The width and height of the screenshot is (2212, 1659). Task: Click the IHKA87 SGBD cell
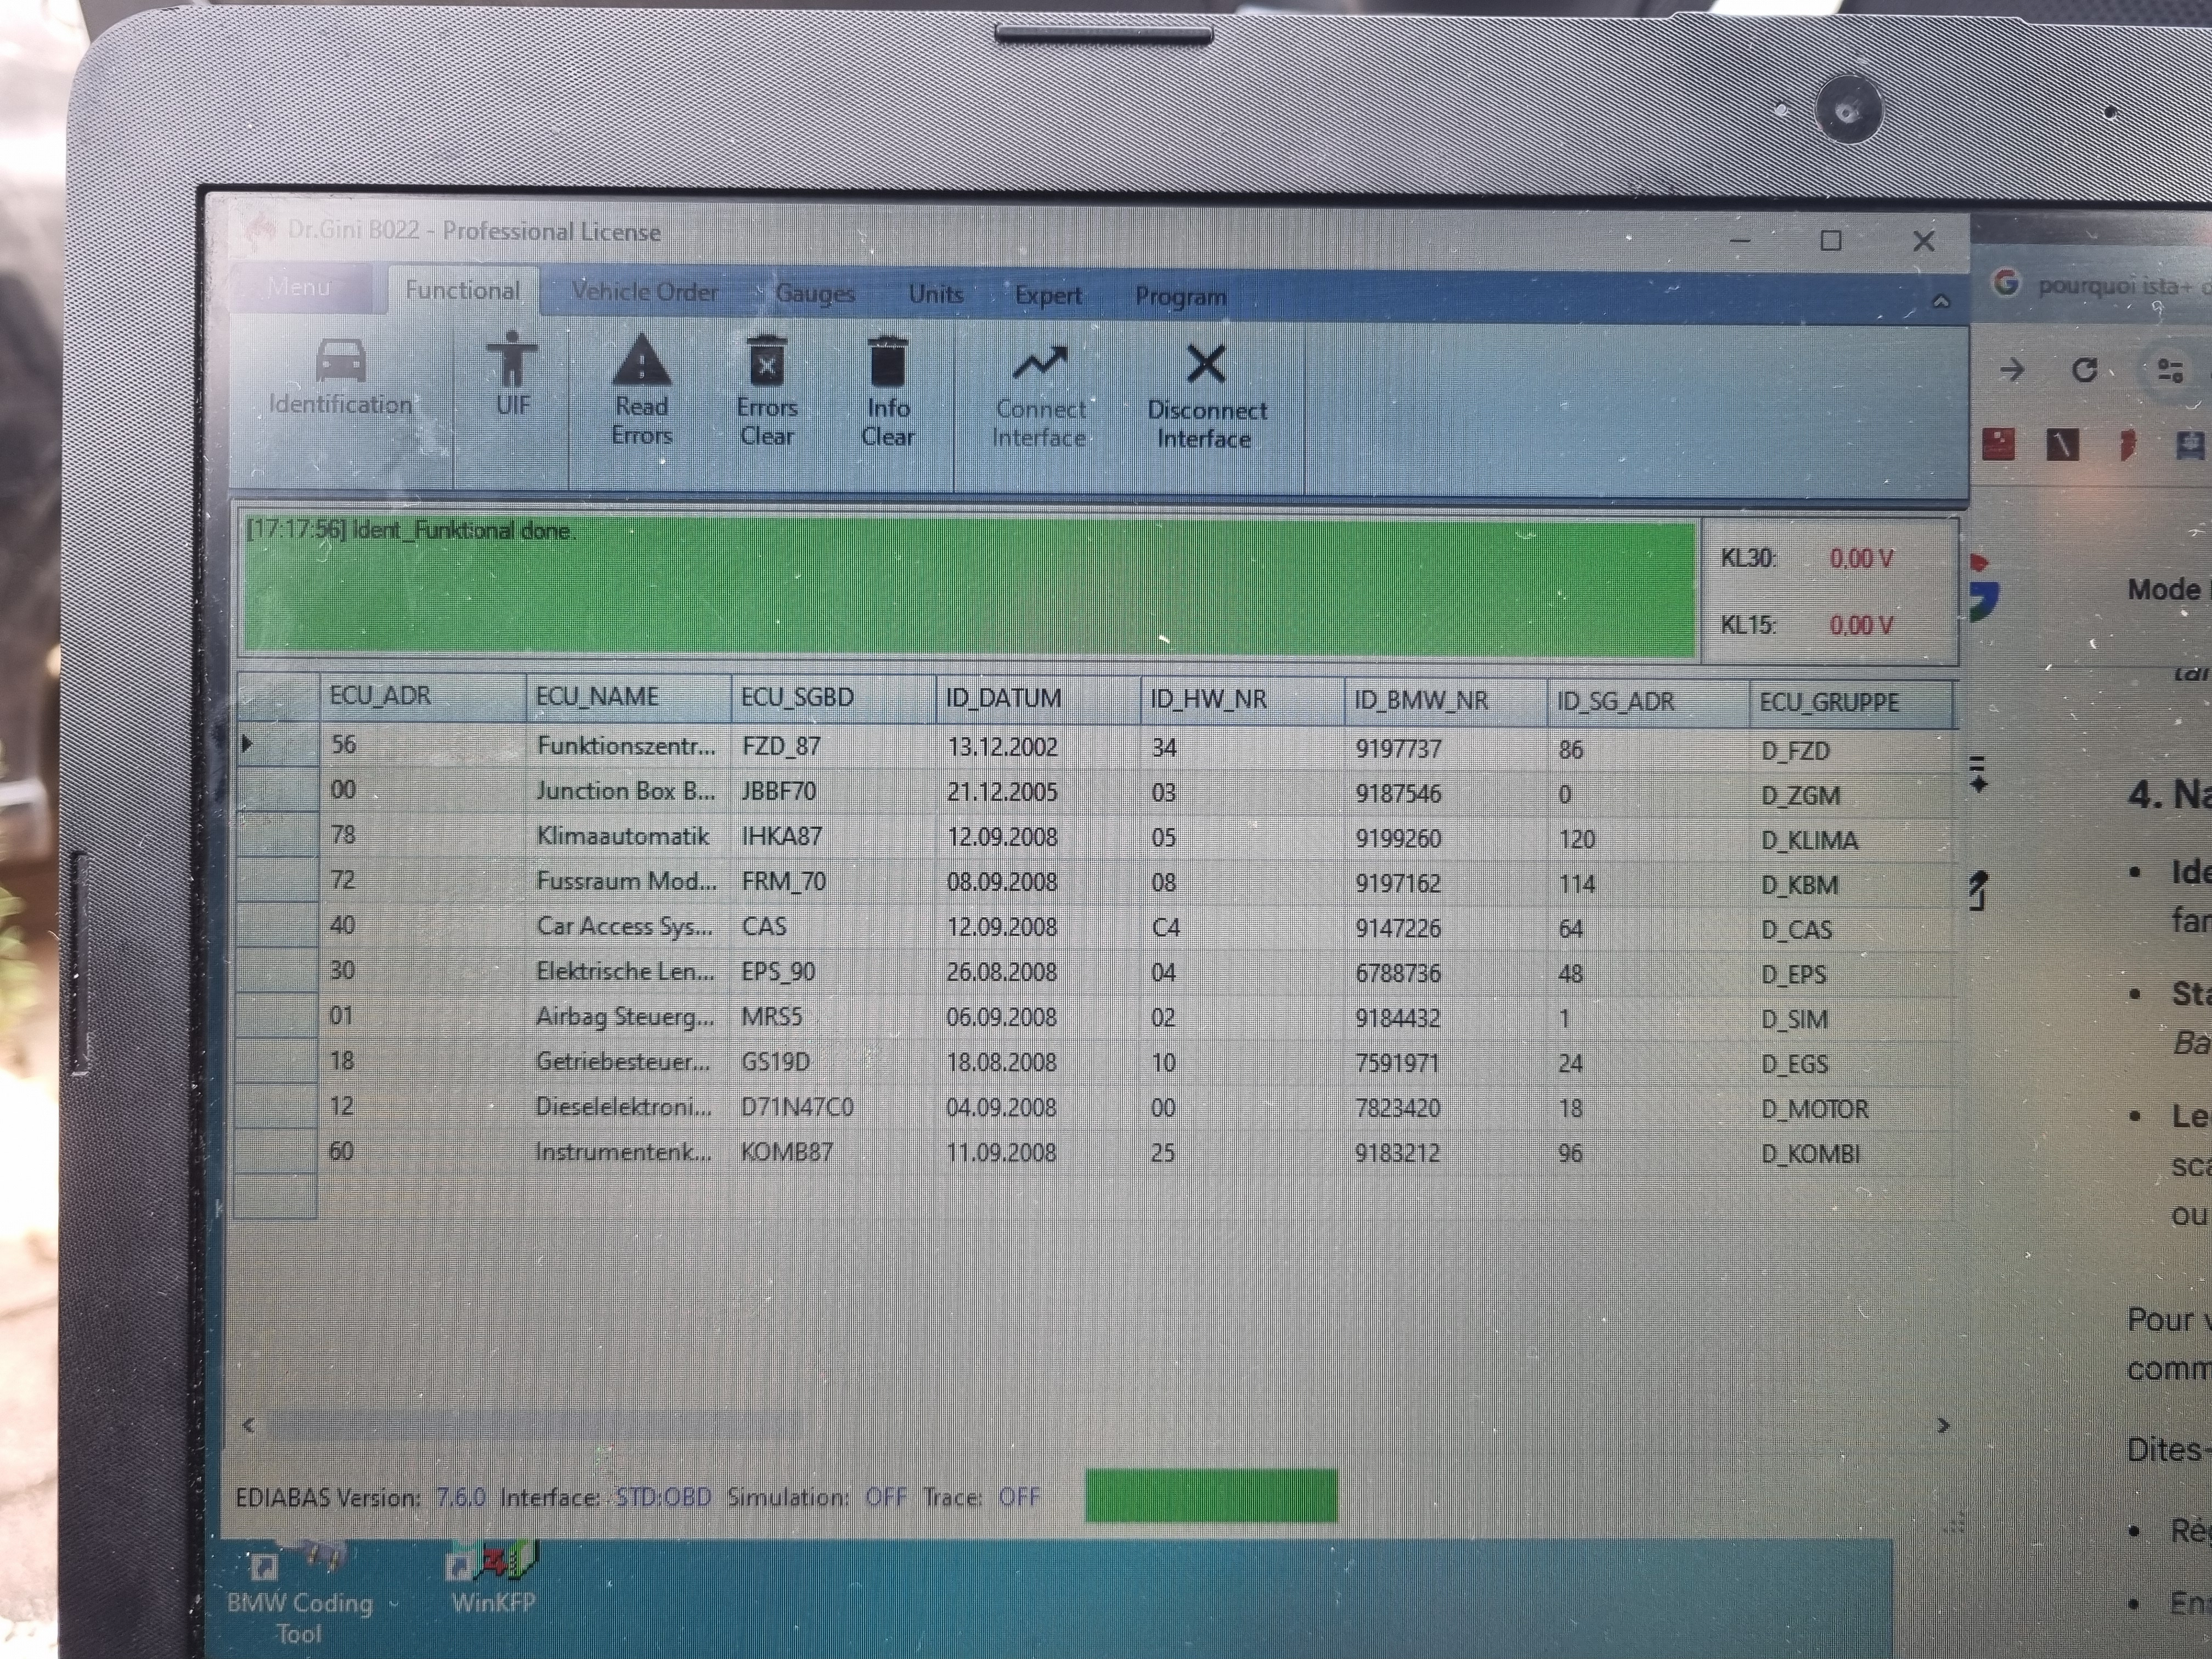click(x=833, y=837)
